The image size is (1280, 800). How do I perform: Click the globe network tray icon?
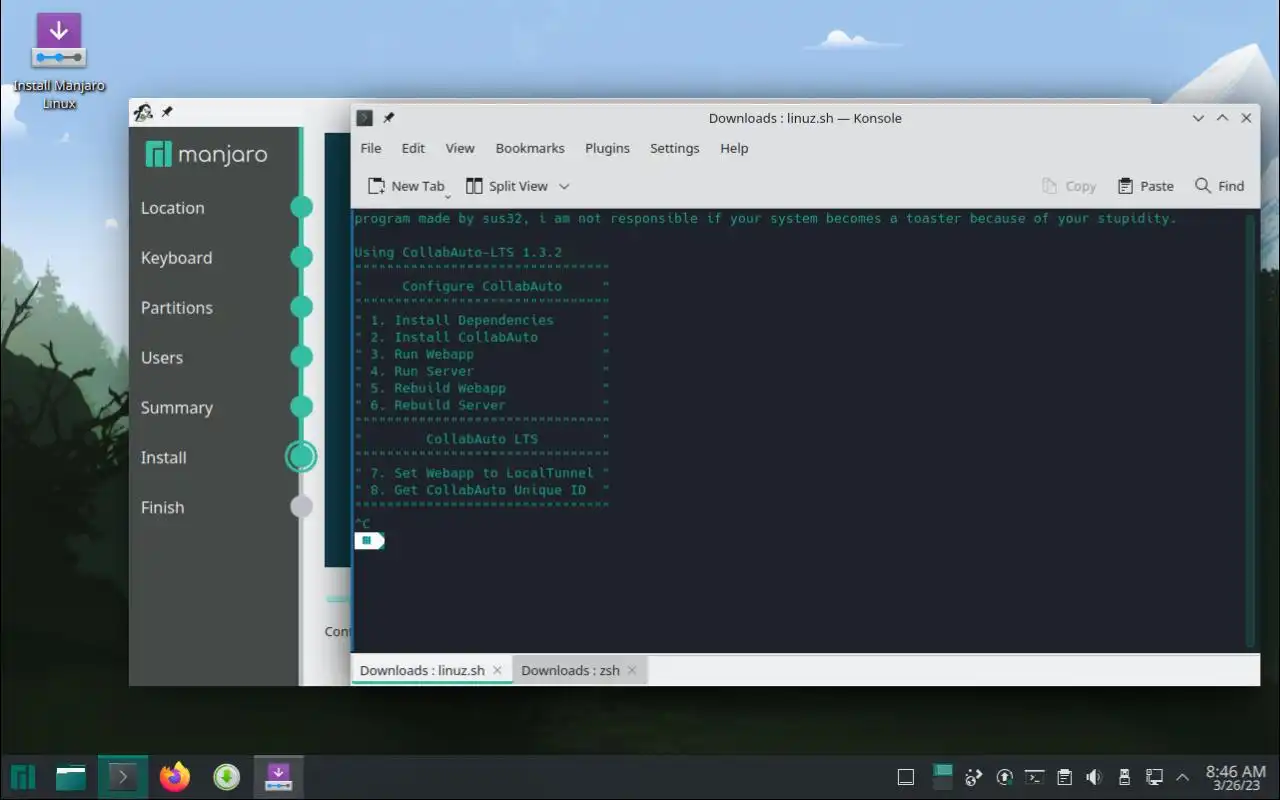pos(973,777)
